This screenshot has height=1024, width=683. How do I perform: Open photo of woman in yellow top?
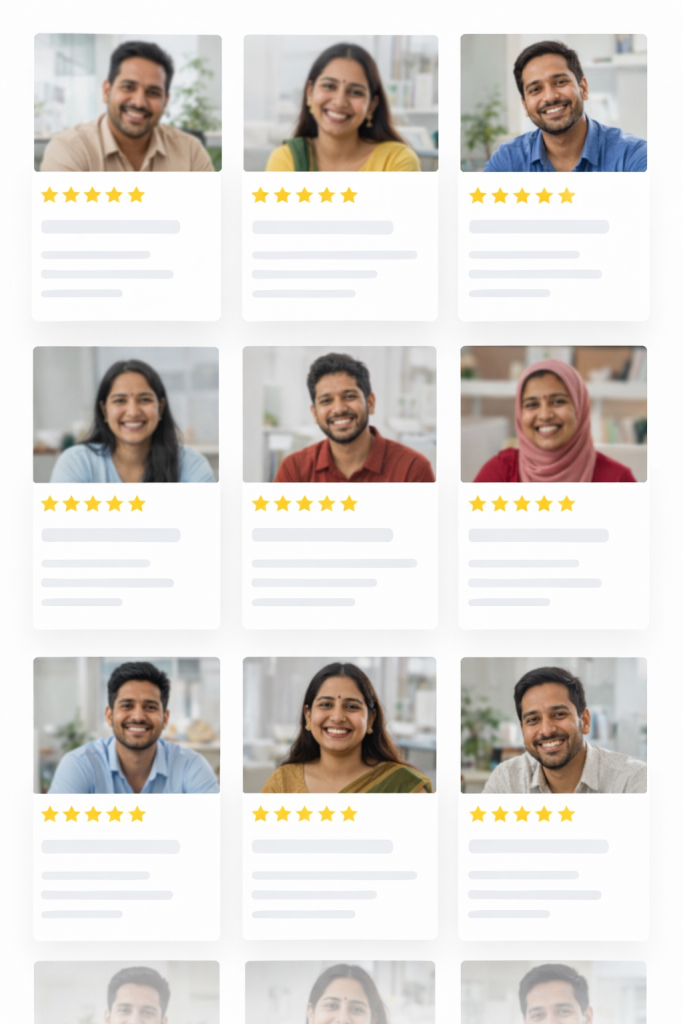point(340,103)
